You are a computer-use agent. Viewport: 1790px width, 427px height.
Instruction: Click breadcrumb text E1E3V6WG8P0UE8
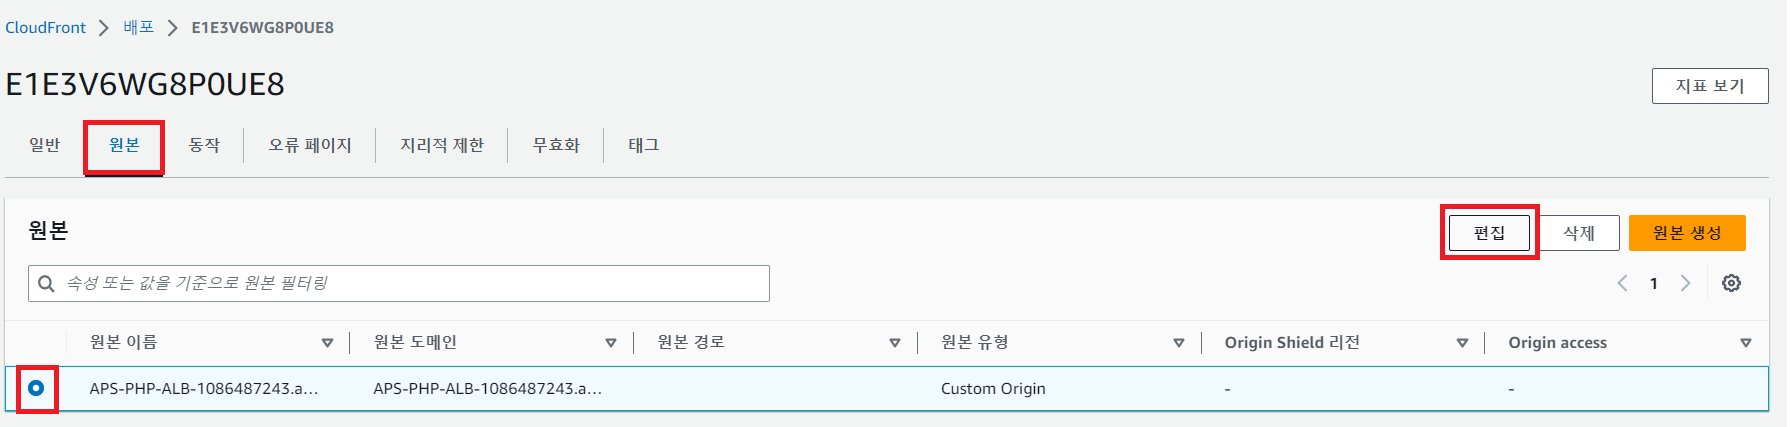click(x=263, y=28)
